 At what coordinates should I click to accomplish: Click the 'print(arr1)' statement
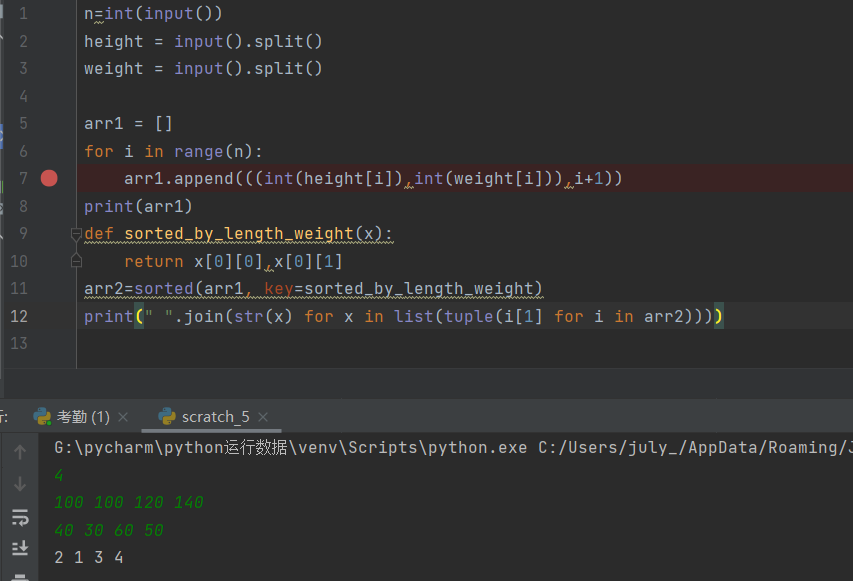tap(138, 206)
